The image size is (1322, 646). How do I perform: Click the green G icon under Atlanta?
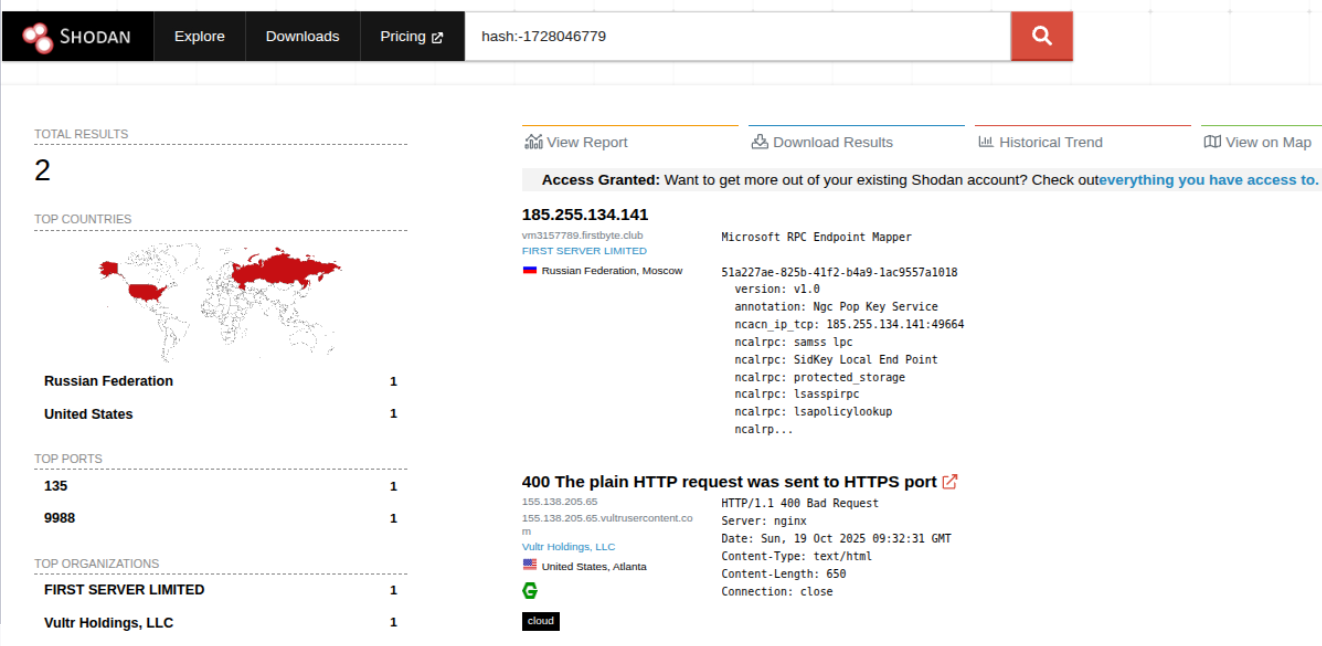(x=530, y=591)
